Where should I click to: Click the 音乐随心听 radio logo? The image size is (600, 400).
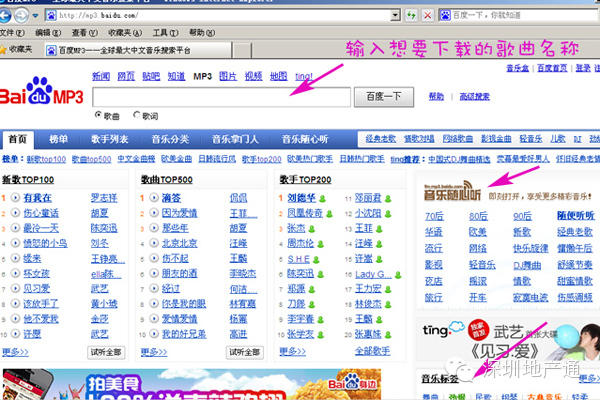[452, 191]
